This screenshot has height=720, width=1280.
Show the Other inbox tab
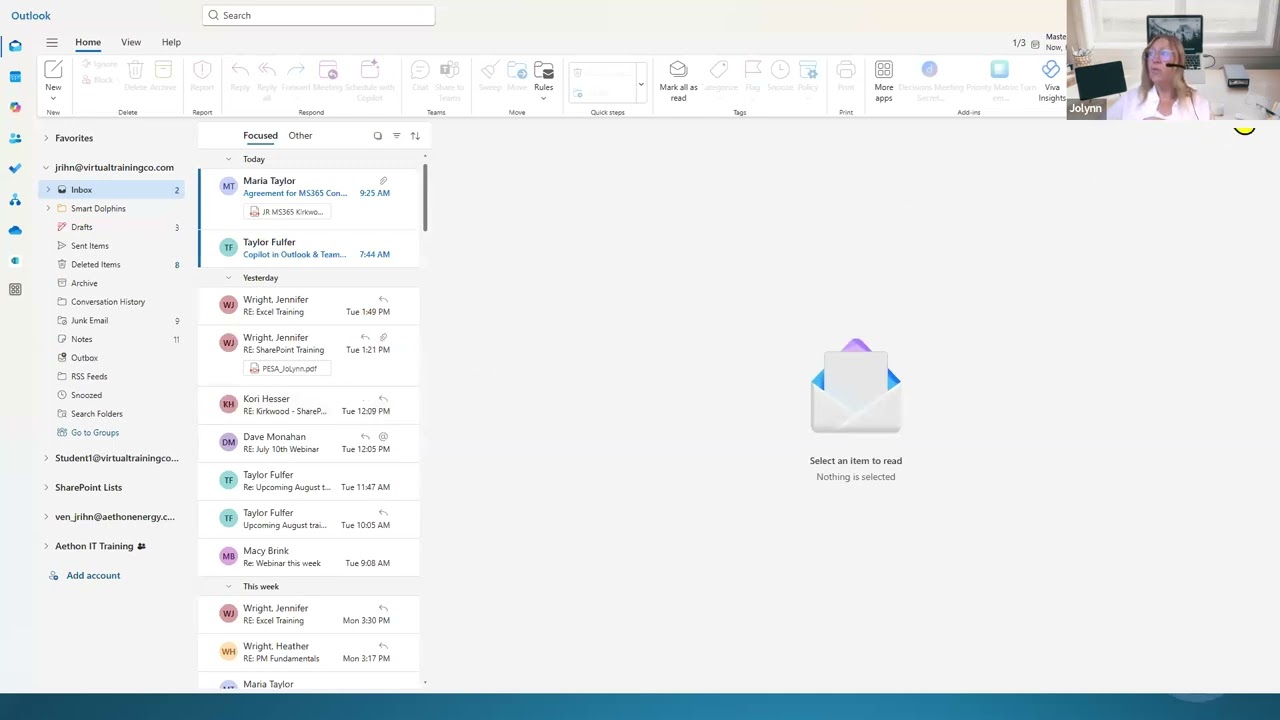tap(300, 136)
